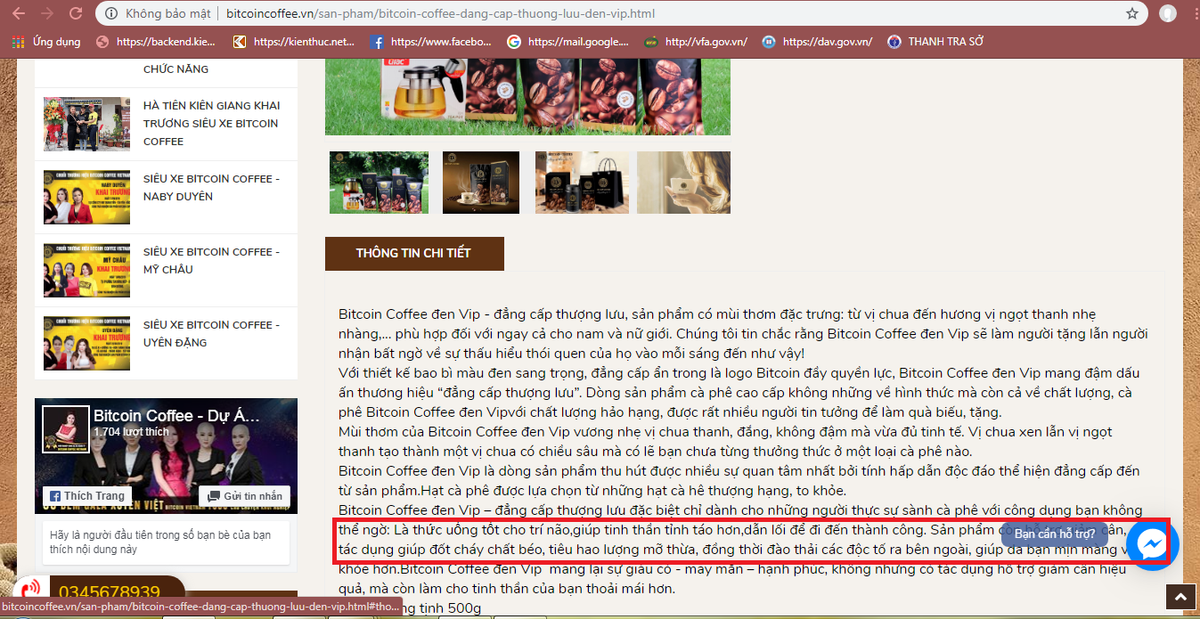Bookmark this page using the star icon
This screenshot has height=619, width=1200.
(x=1132, y=14)
